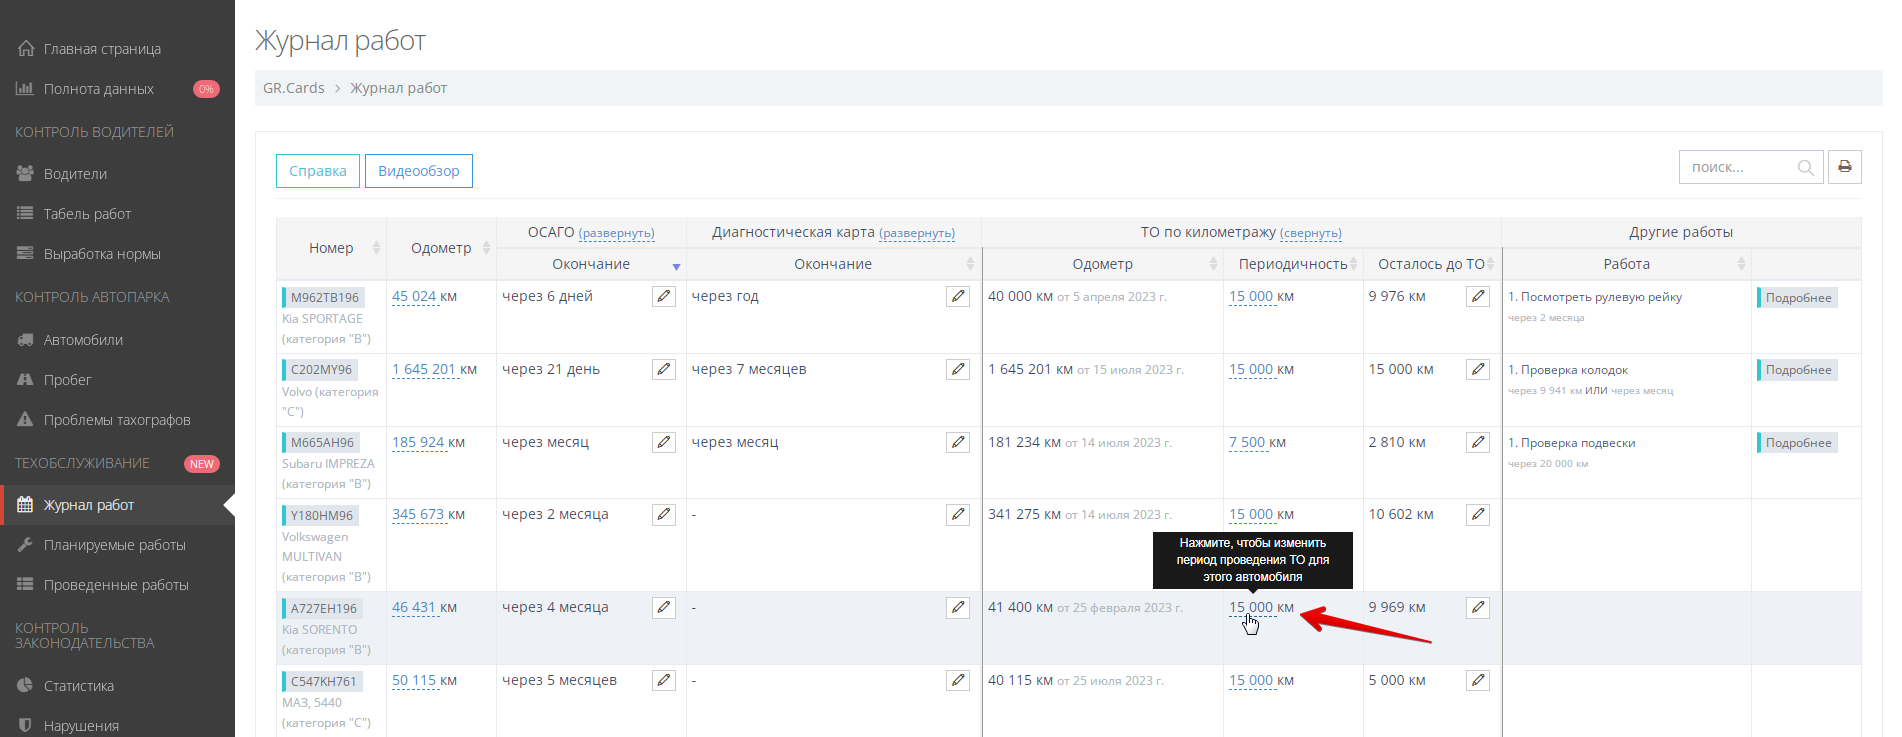Sort table by Номер column
Image resolution: width=1902 pixels, height=737 pixels.
[331, 248]
